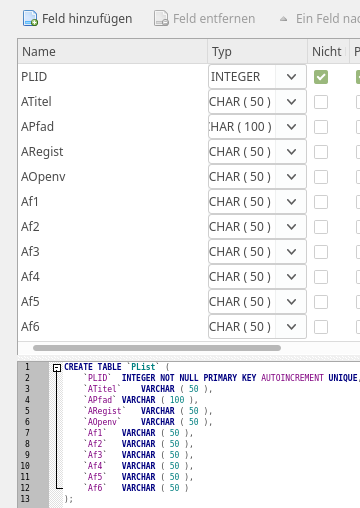Enable the Nicht checkbox for Af6

tap(321, 327)
